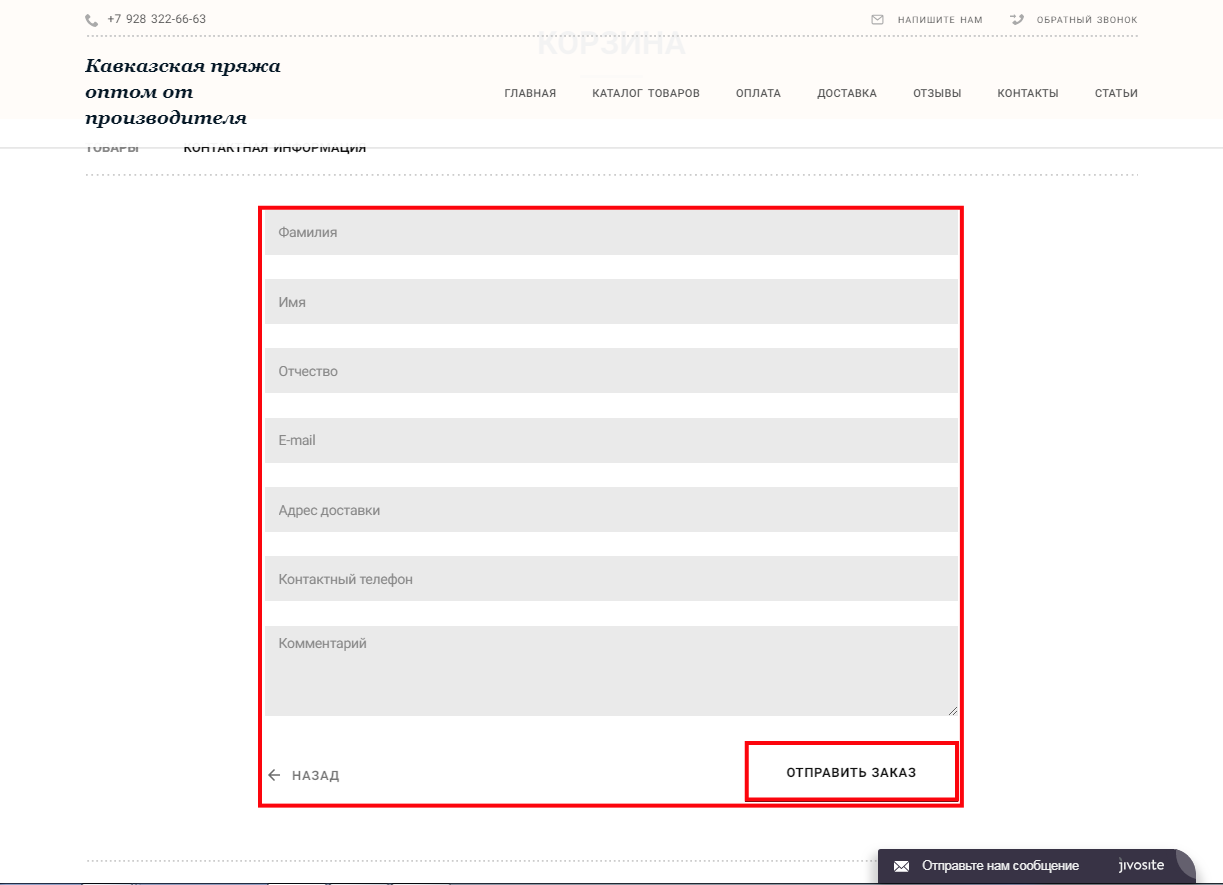Image resolution: width=1223 pixels, height=885 pixels.
Task: Request a call via Обратный звонок
Action: pos(1087,20)
